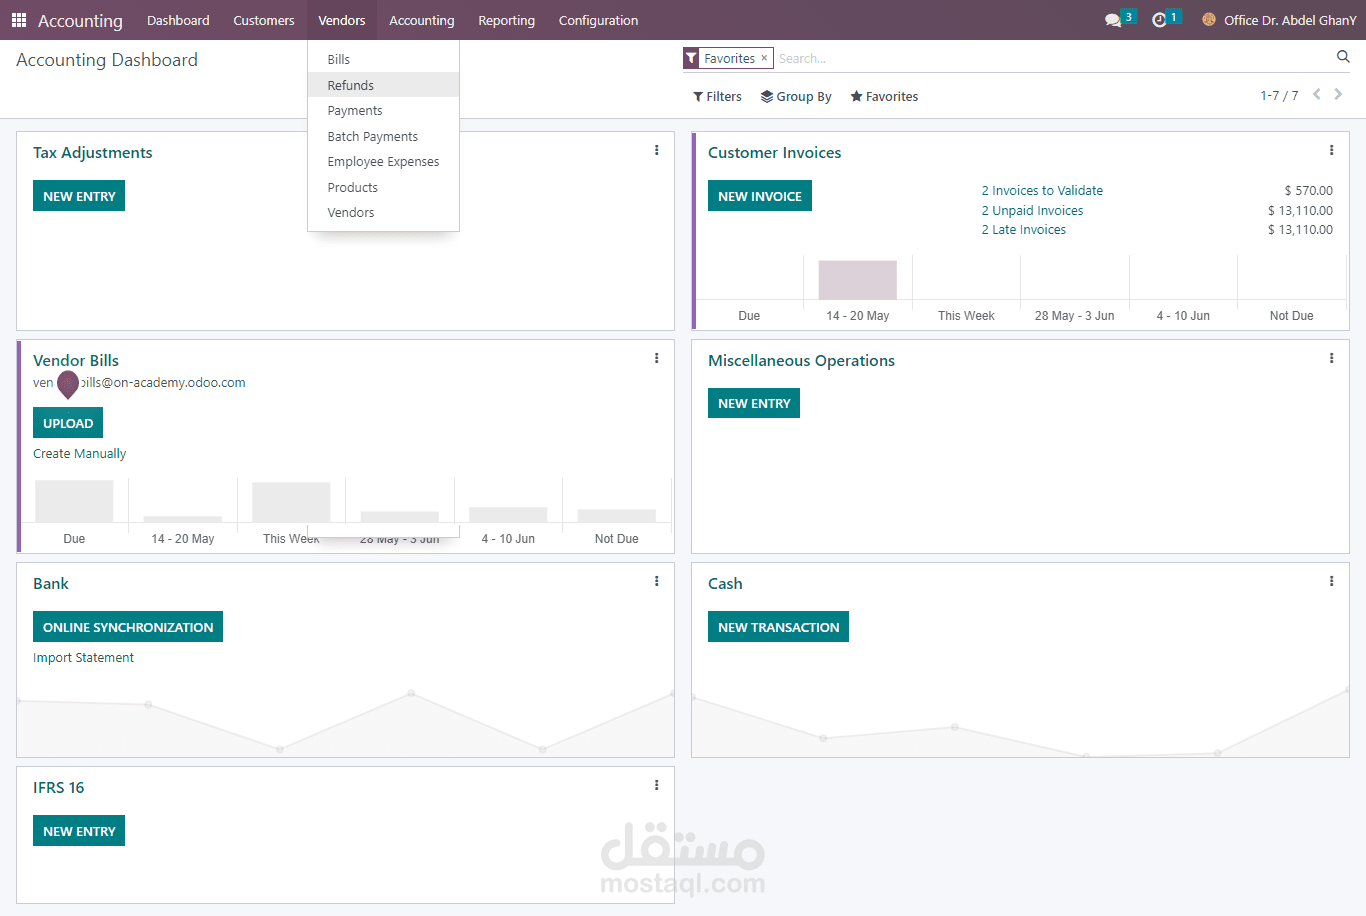
Task: Open the Reporting menu
Action: (506, 20)
